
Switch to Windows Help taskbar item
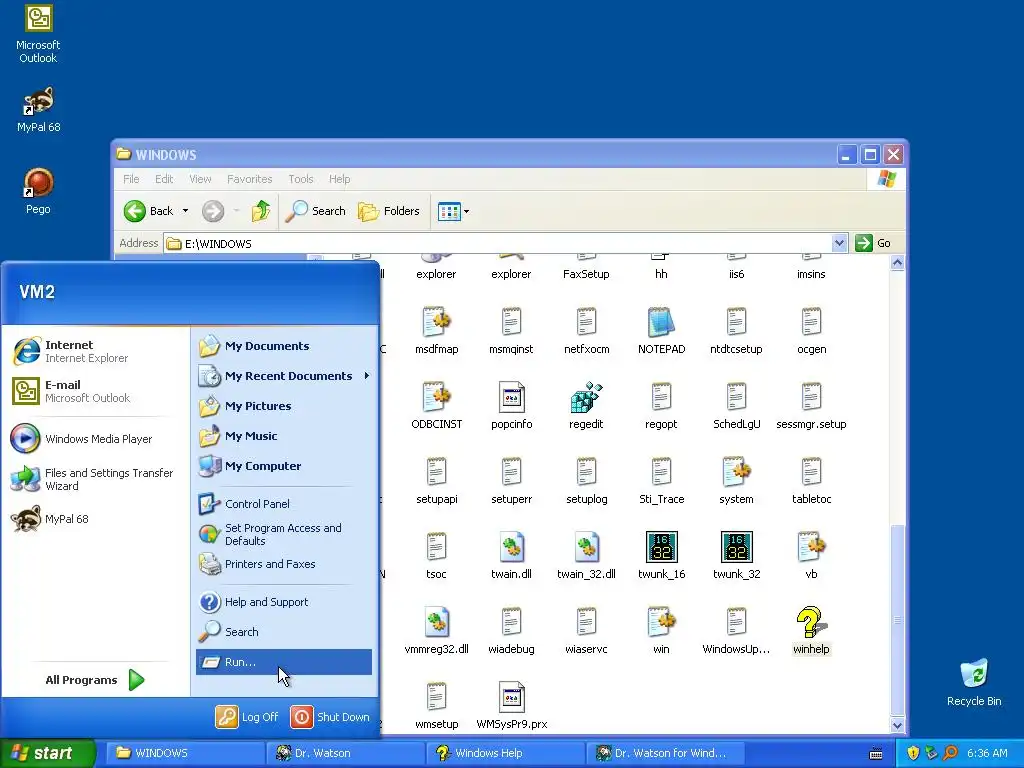505,753
